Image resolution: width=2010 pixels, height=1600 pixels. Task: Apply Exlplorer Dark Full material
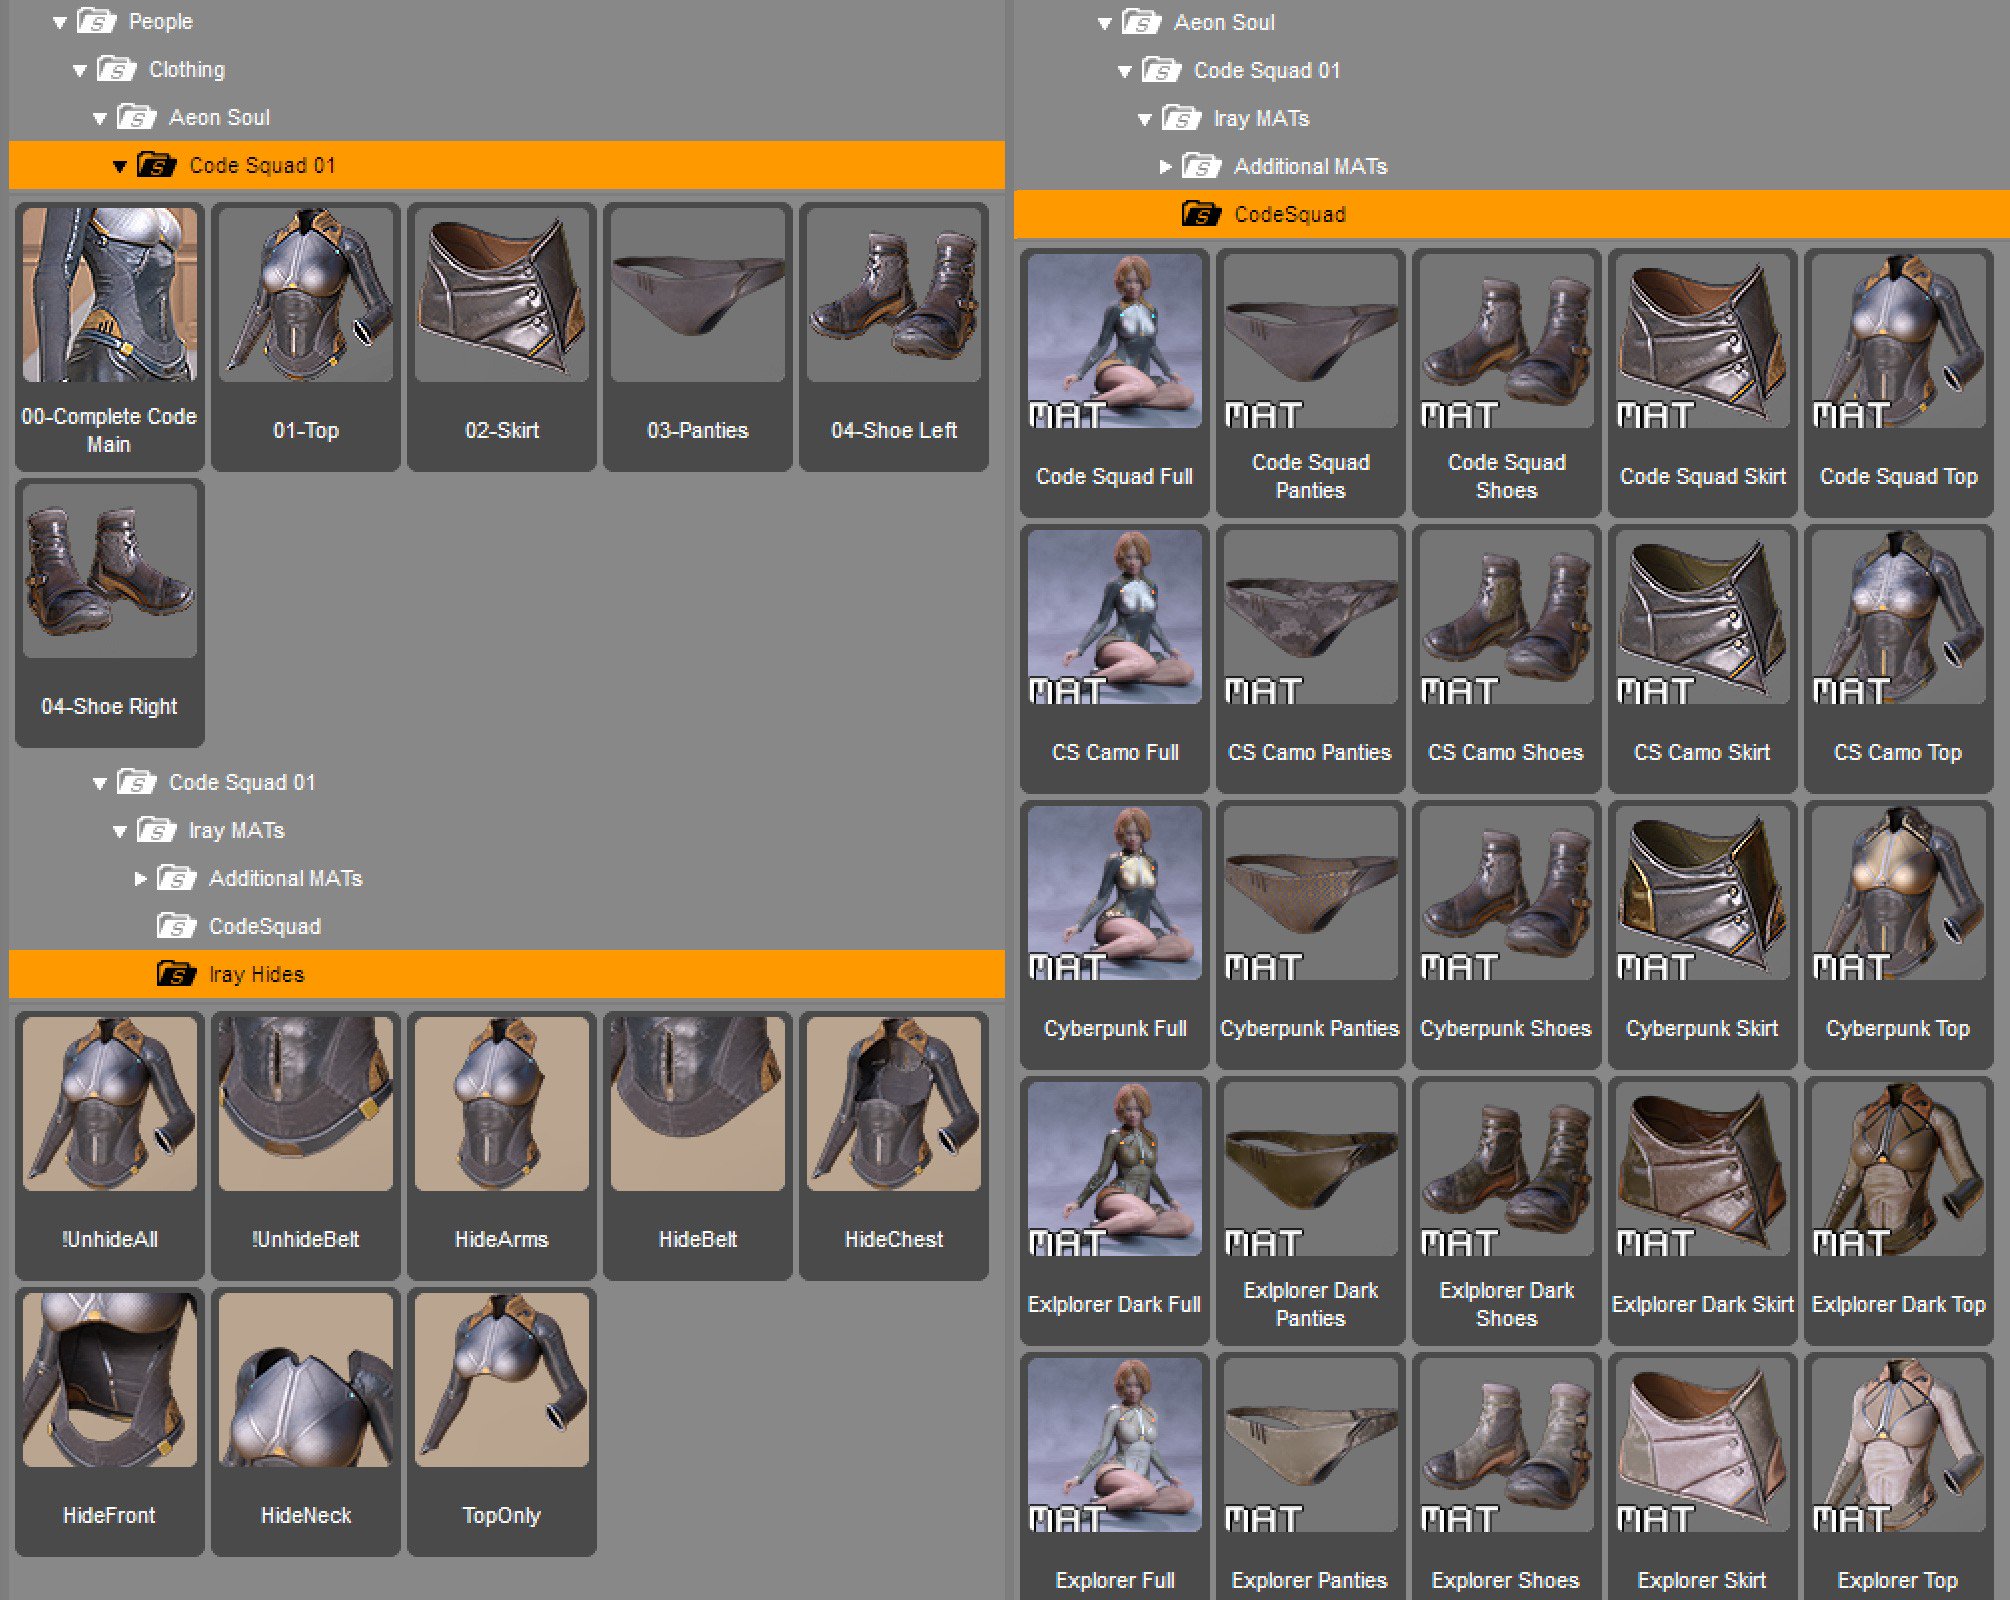pyautogui.click(x=1115, y=1210)
